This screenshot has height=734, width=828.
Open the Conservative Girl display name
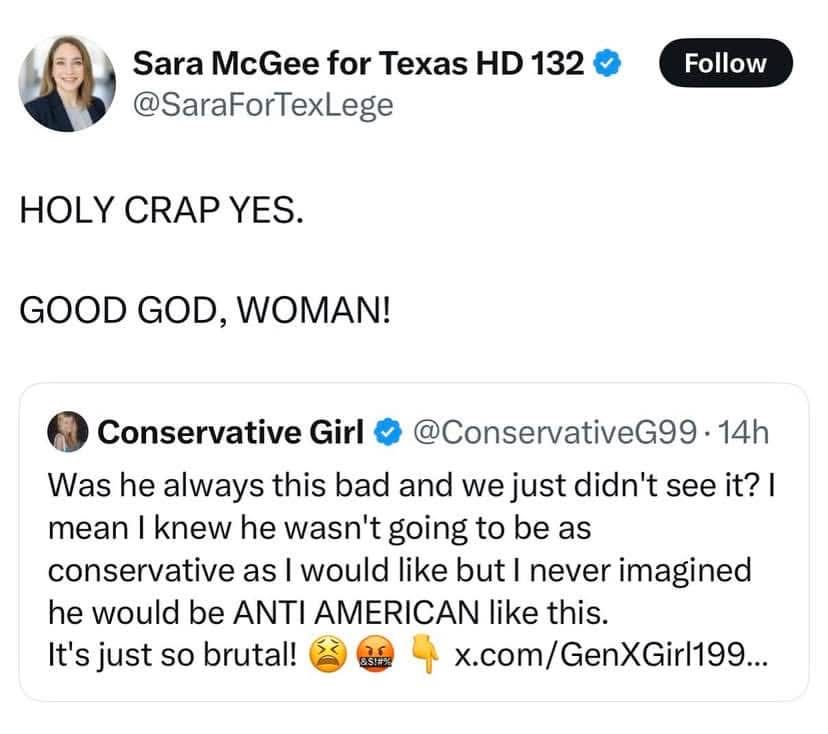231,432
